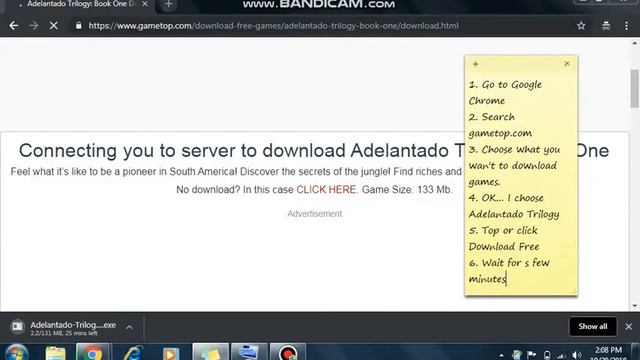Screen dimensions: 640x360
Task: Click the network signal tray icon
Action: [x=562, y=356]
